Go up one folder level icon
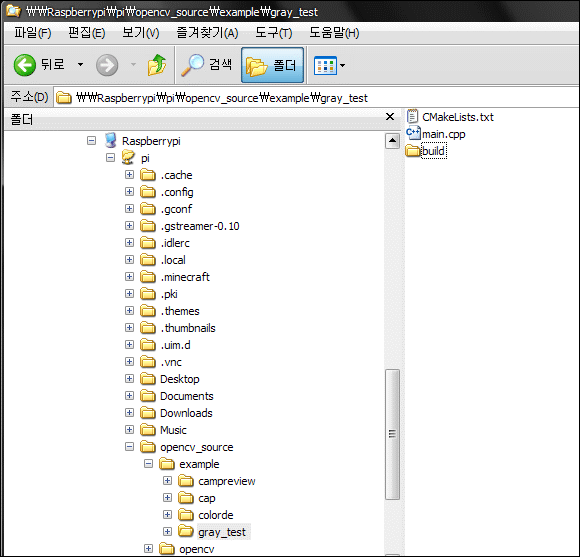Viewport: 580px width, 557px height. pos(157,65)
